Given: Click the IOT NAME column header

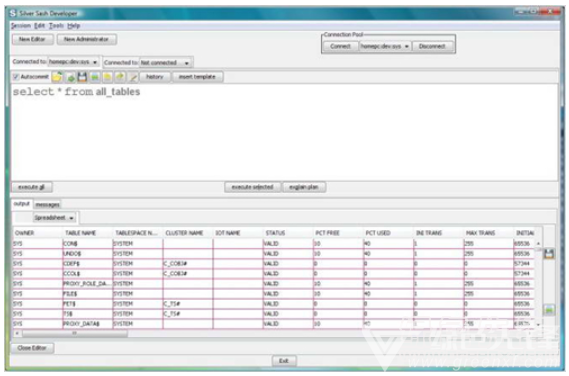Looking at the screenshot, I should point(238,233).
